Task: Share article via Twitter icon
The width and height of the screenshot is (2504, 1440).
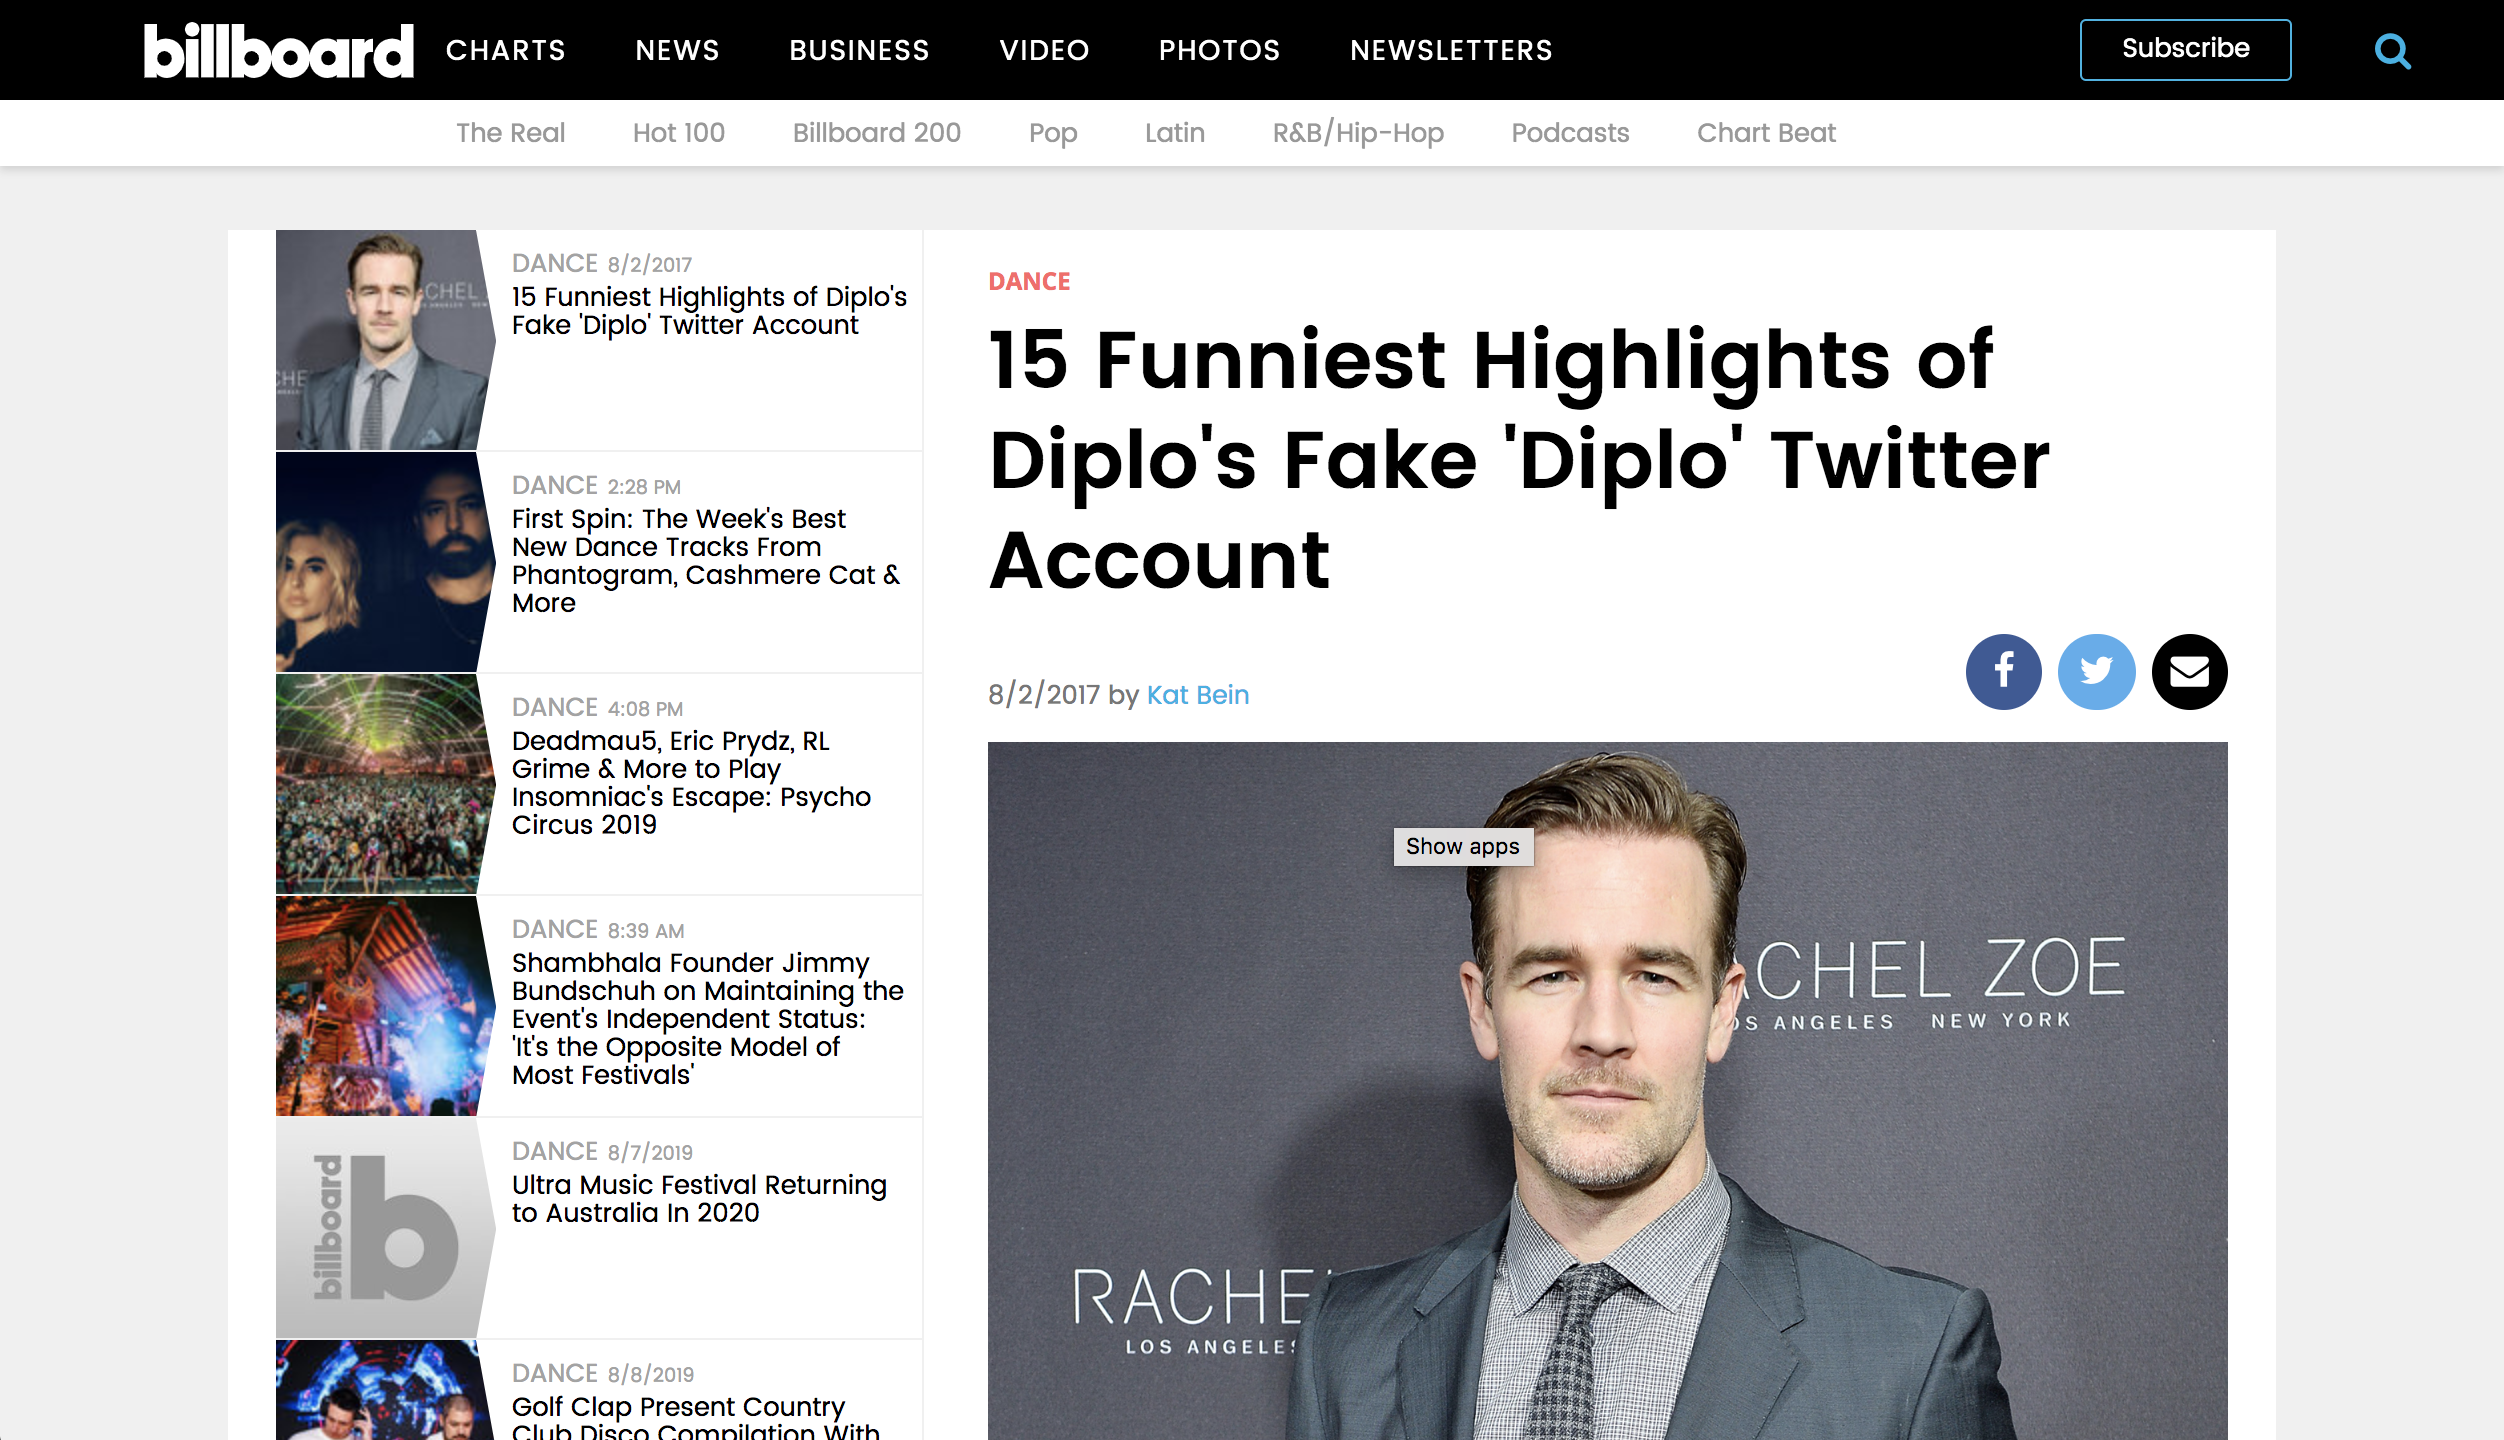Action: 2096,672
